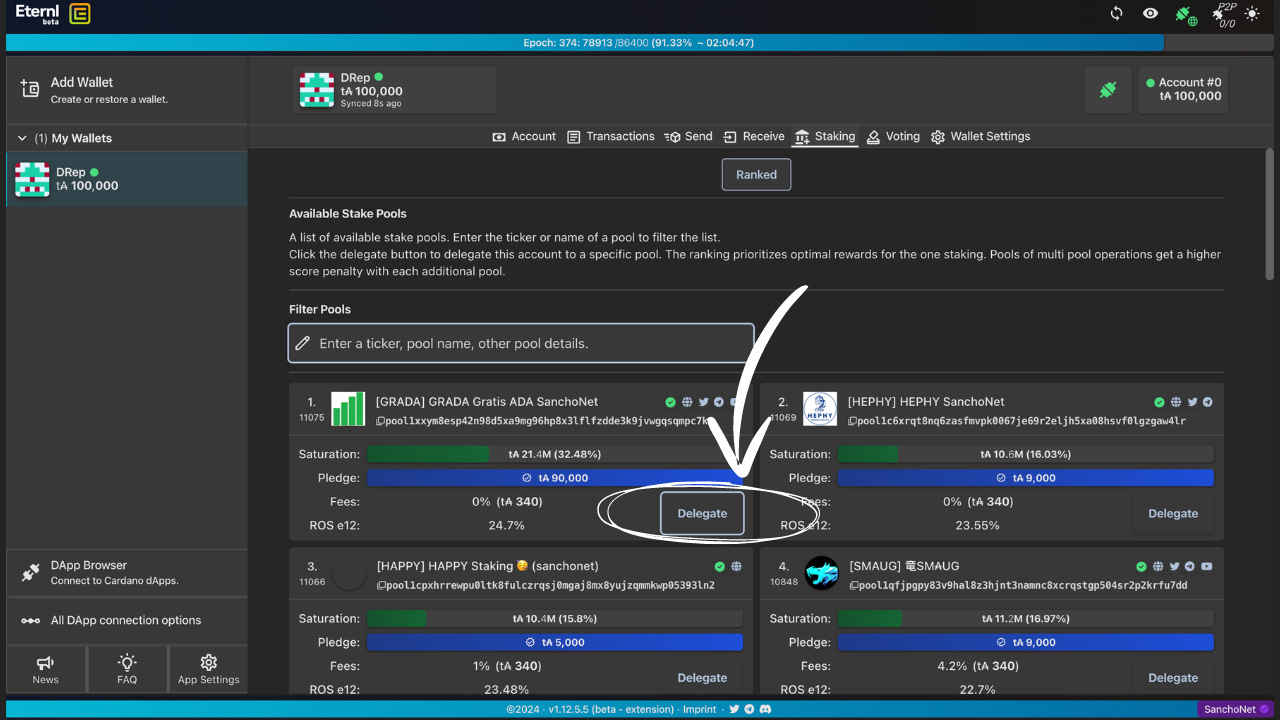1280x720 pixels.
Task: Open the footer Twitter icon
Action: pos(734,709)
